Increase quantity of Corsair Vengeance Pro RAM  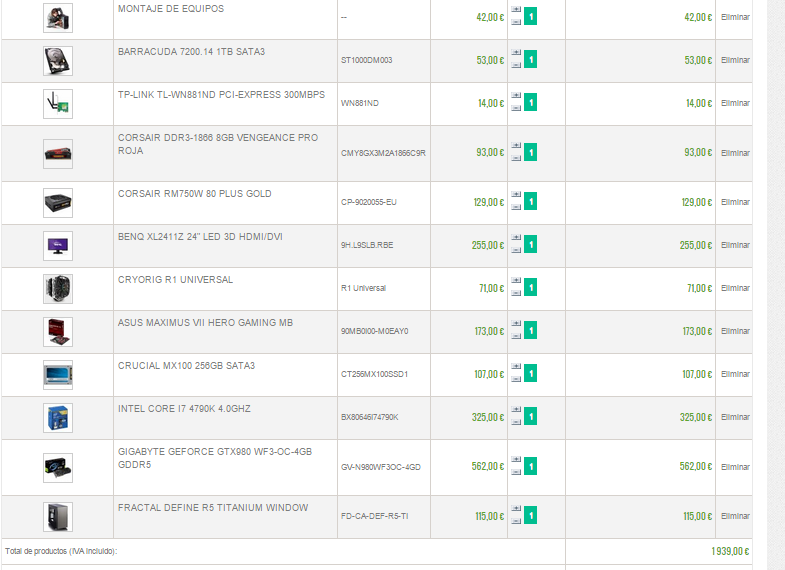point(516,146)
